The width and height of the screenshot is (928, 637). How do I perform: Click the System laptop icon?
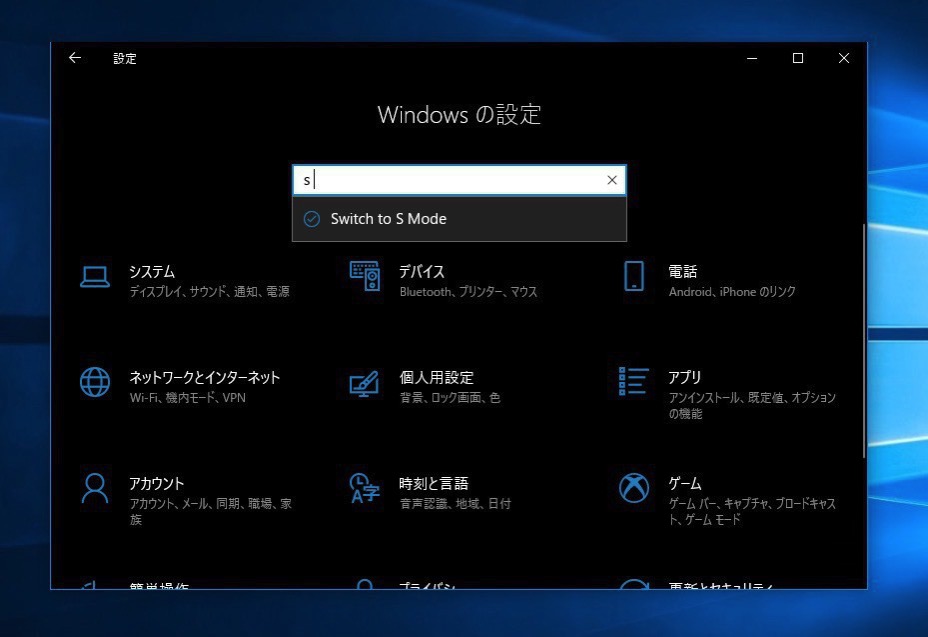tap(95, 276)
